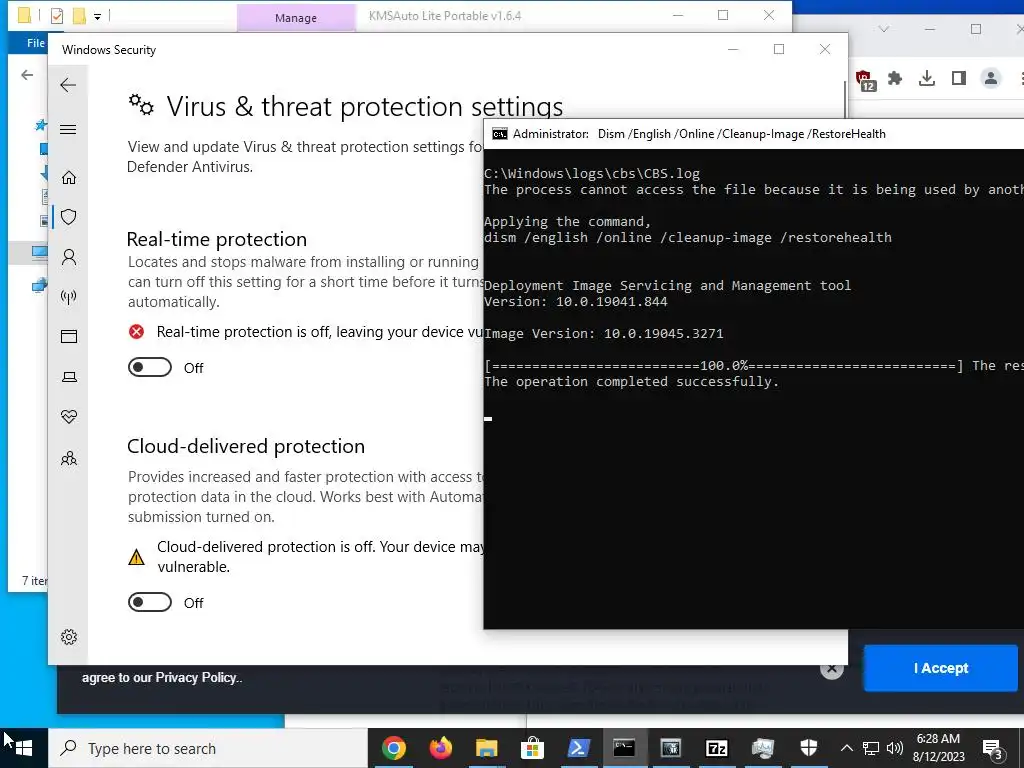Dismiss the privacy banner with X
Screen dimensions: 1024x768
pos(832,667)
